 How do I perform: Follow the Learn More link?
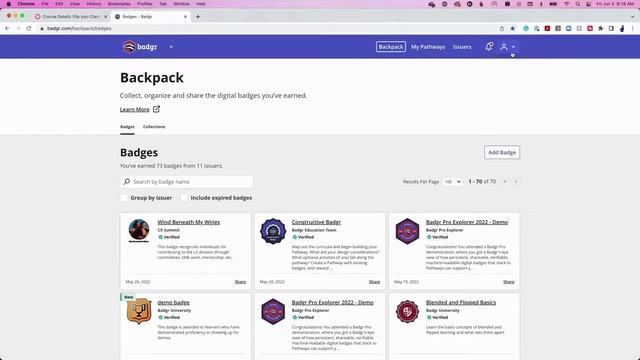click(134, 109)
